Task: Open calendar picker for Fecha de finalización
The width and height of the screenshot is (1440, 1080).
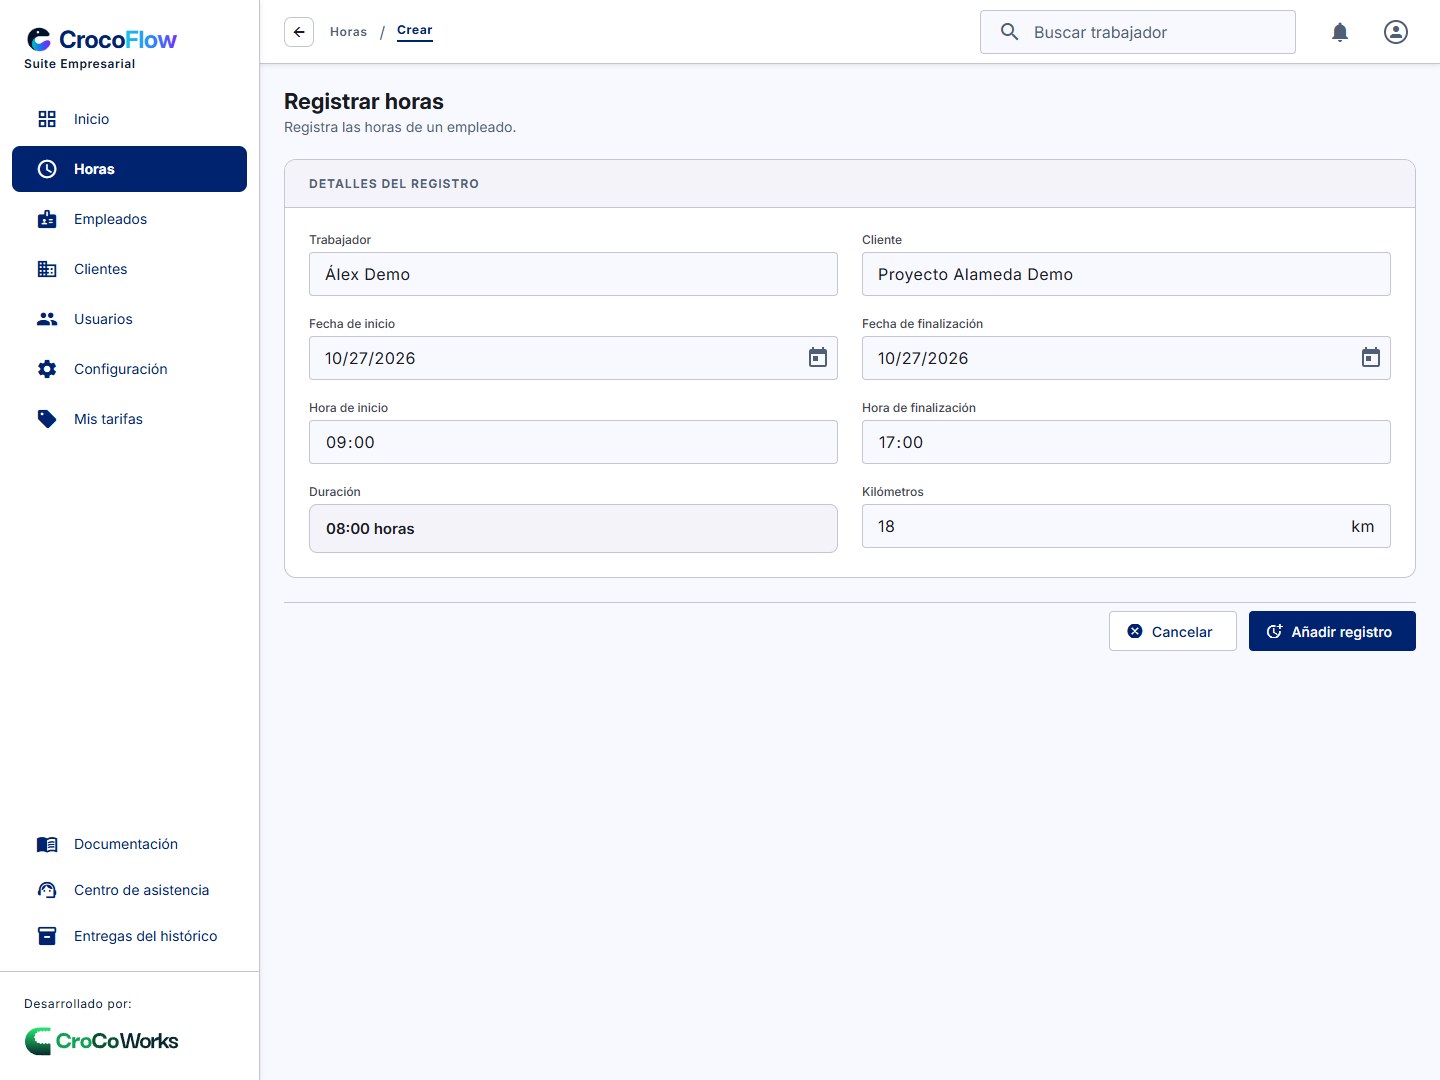Action: click(1371, 358)
